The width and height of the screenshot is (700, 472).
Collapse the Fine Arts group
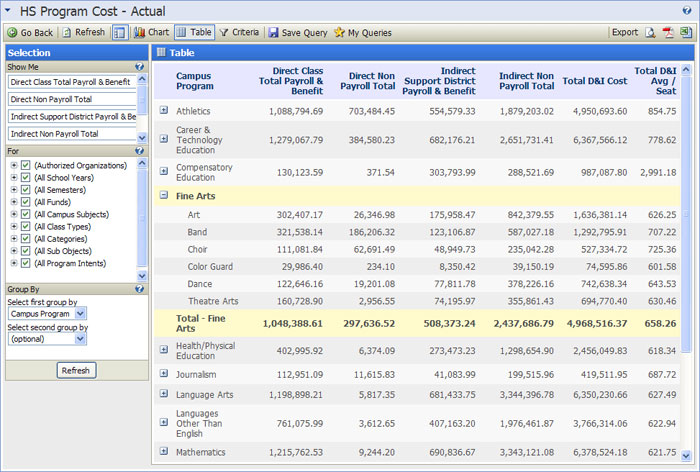tap(164, 195)
